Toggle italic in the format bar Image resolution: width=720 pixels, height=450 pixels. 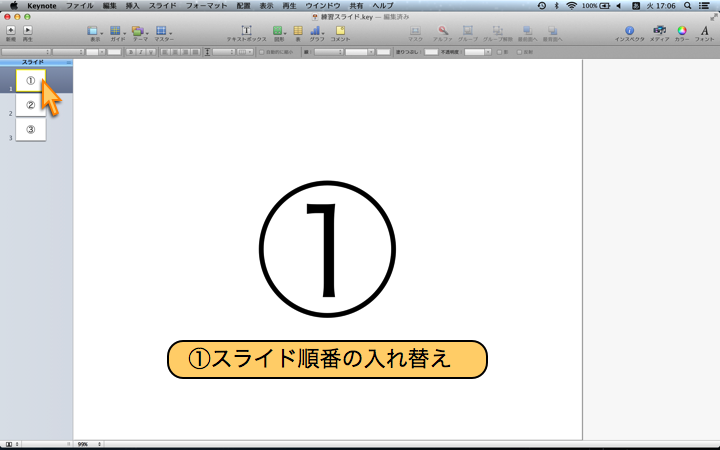click(141, 52)
